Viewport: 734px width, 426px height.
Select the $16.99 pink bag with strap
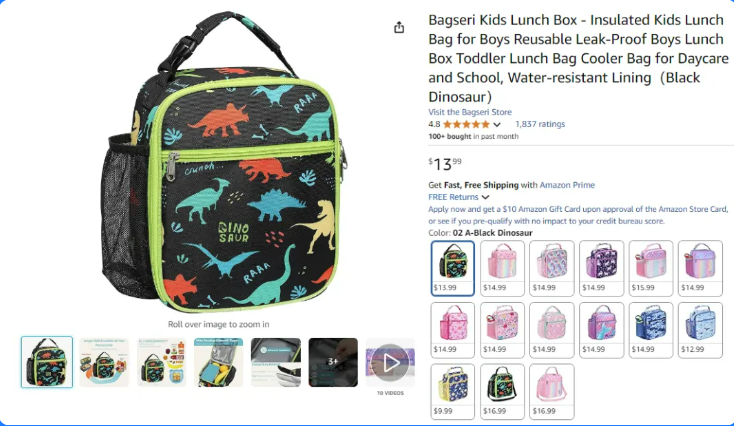click(552, 391)
